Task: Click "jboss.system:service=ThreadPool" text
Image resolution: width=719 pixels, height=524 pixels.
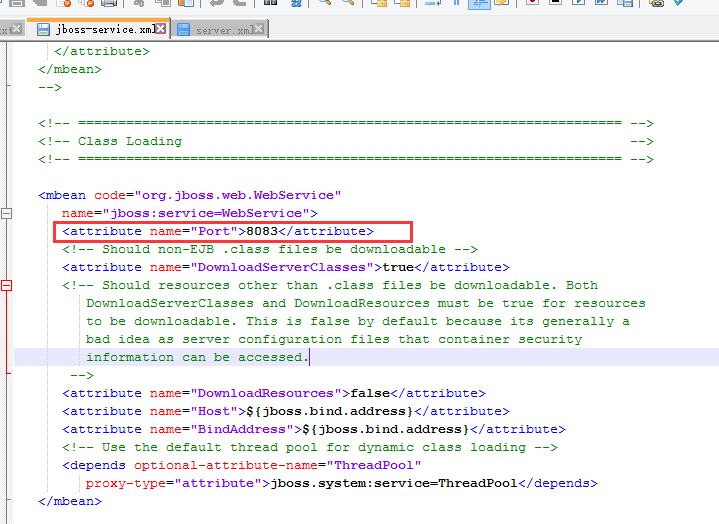Action: 394,483
